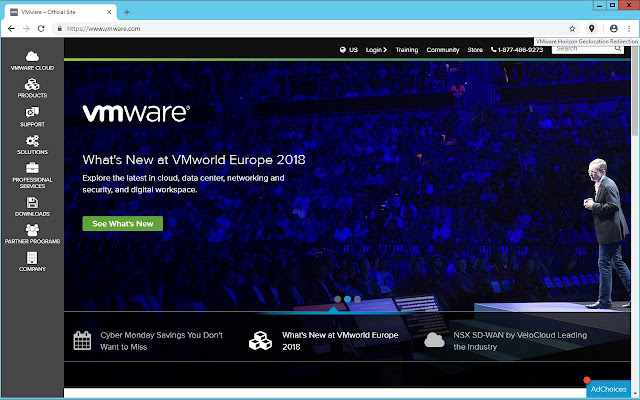Open a new browser tab

(x=127, y=12)
